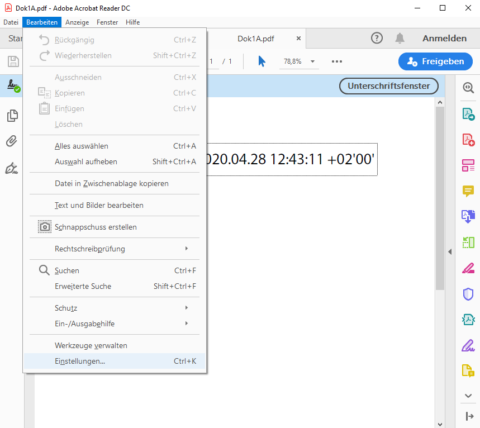Open the Combine Files tool icon

[x=468, y=216]
